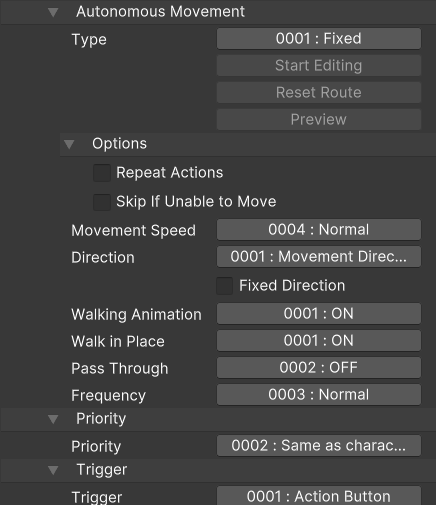Change the Walk in Place setting
The height and width of the screenshot is (505, 436).
319,341
